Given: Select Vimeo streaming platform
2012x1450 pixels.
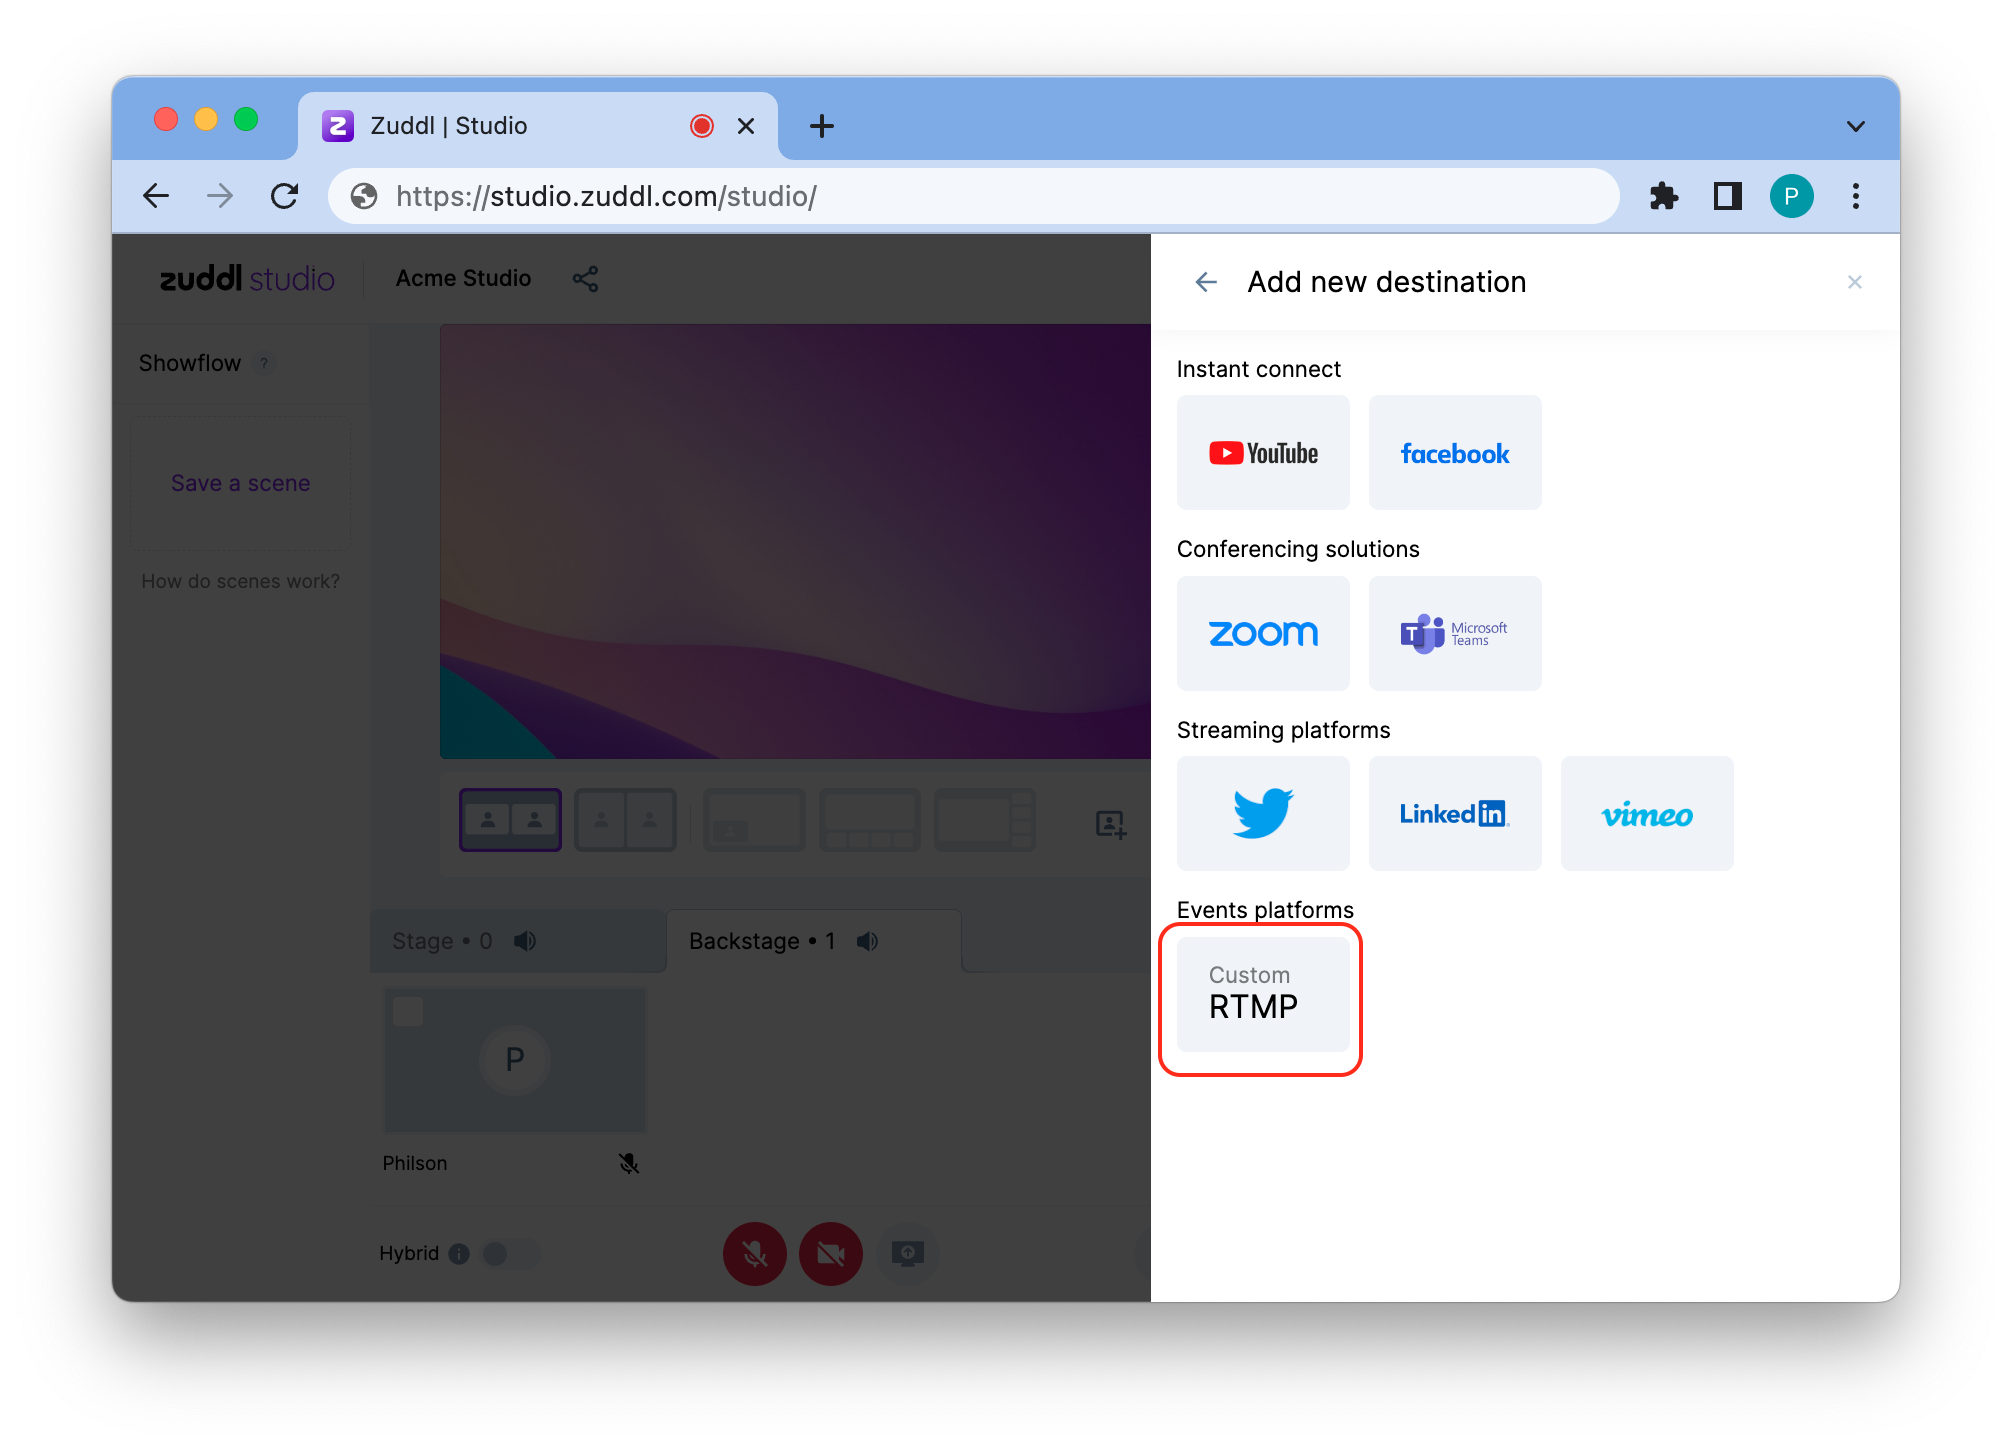Looking at the screenshot, I should pyautogui.click(x=1646, y=813).
